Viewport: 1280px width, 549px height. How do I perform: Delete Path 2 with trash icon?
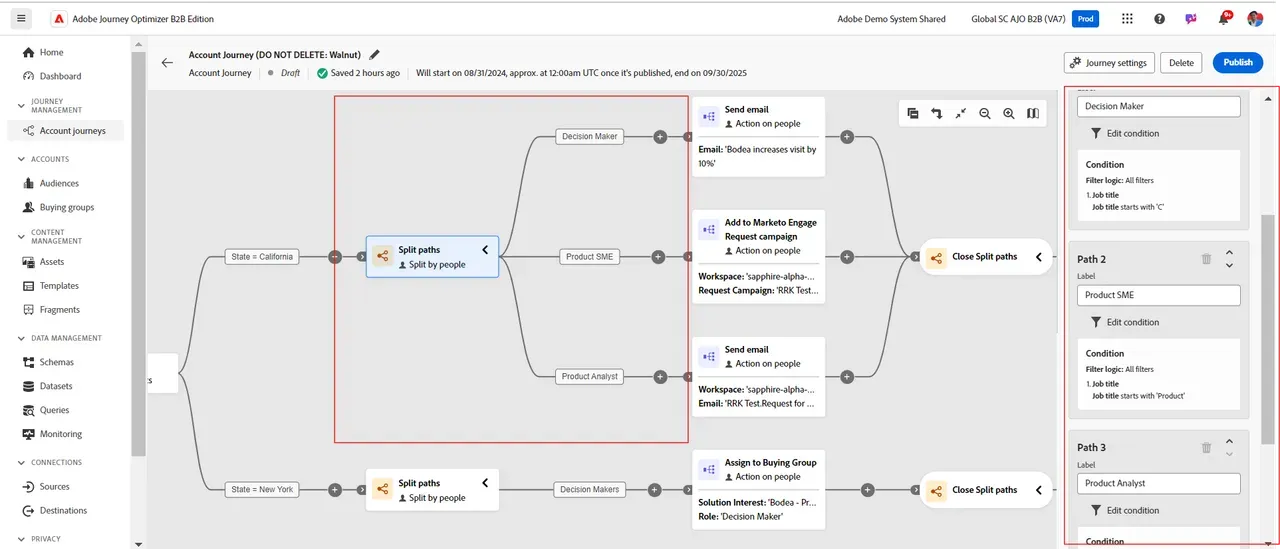pyautogui.click(x=1206, y=258)
